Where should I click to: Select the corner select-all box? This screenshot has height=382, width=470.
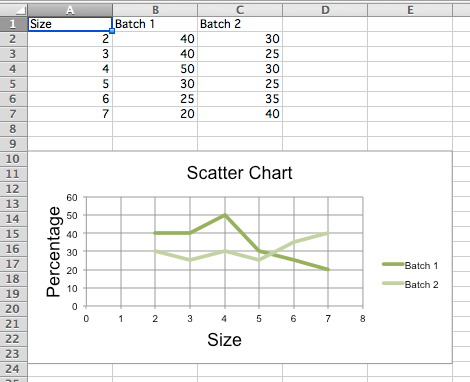13,10
